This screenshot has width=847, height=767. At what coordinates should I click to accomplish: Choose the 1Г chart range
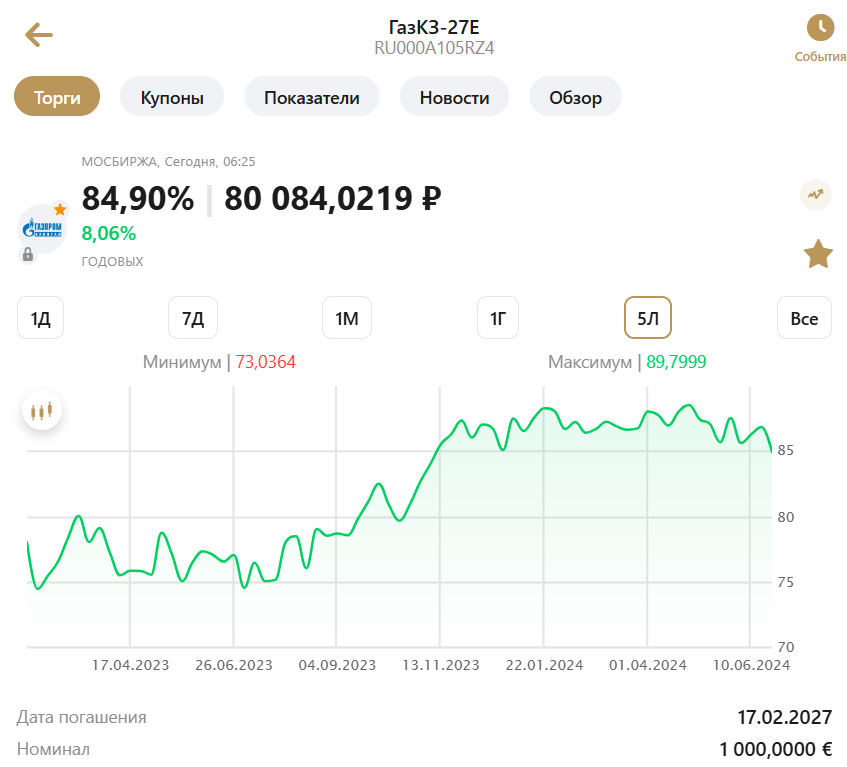click(498, 318)
